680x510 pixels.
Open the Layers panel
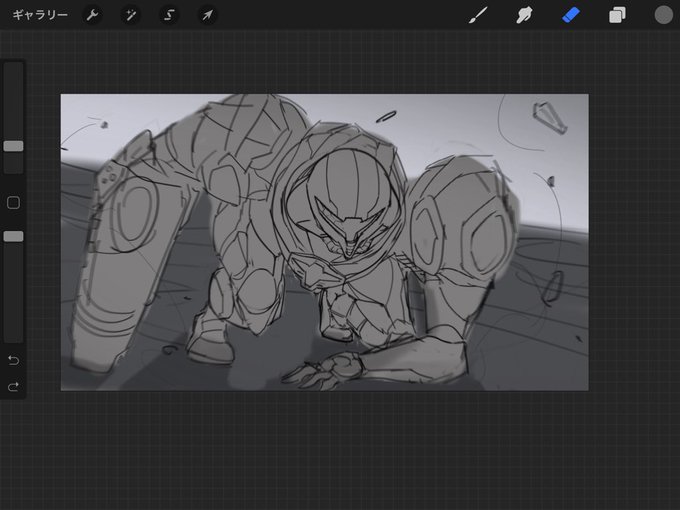(617, 15)
